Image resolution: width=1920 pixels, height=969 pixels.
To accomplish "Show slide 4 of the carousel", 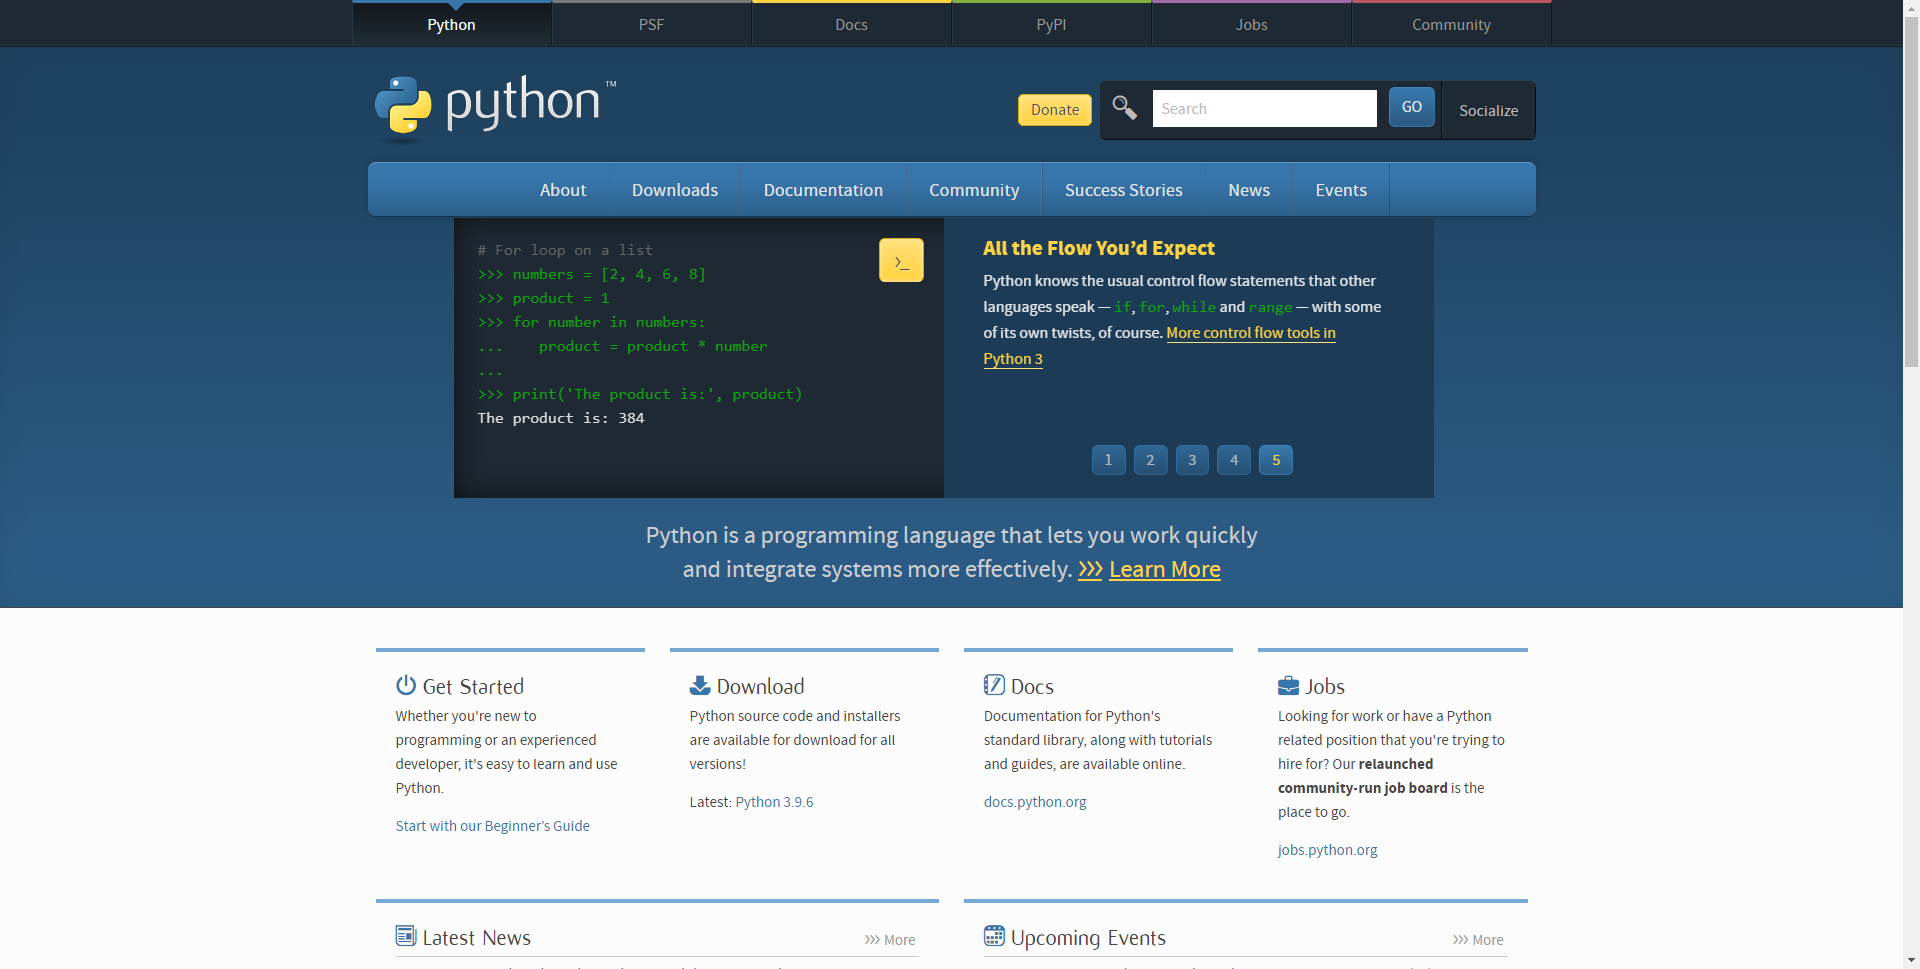I will tap(1234, 460).
